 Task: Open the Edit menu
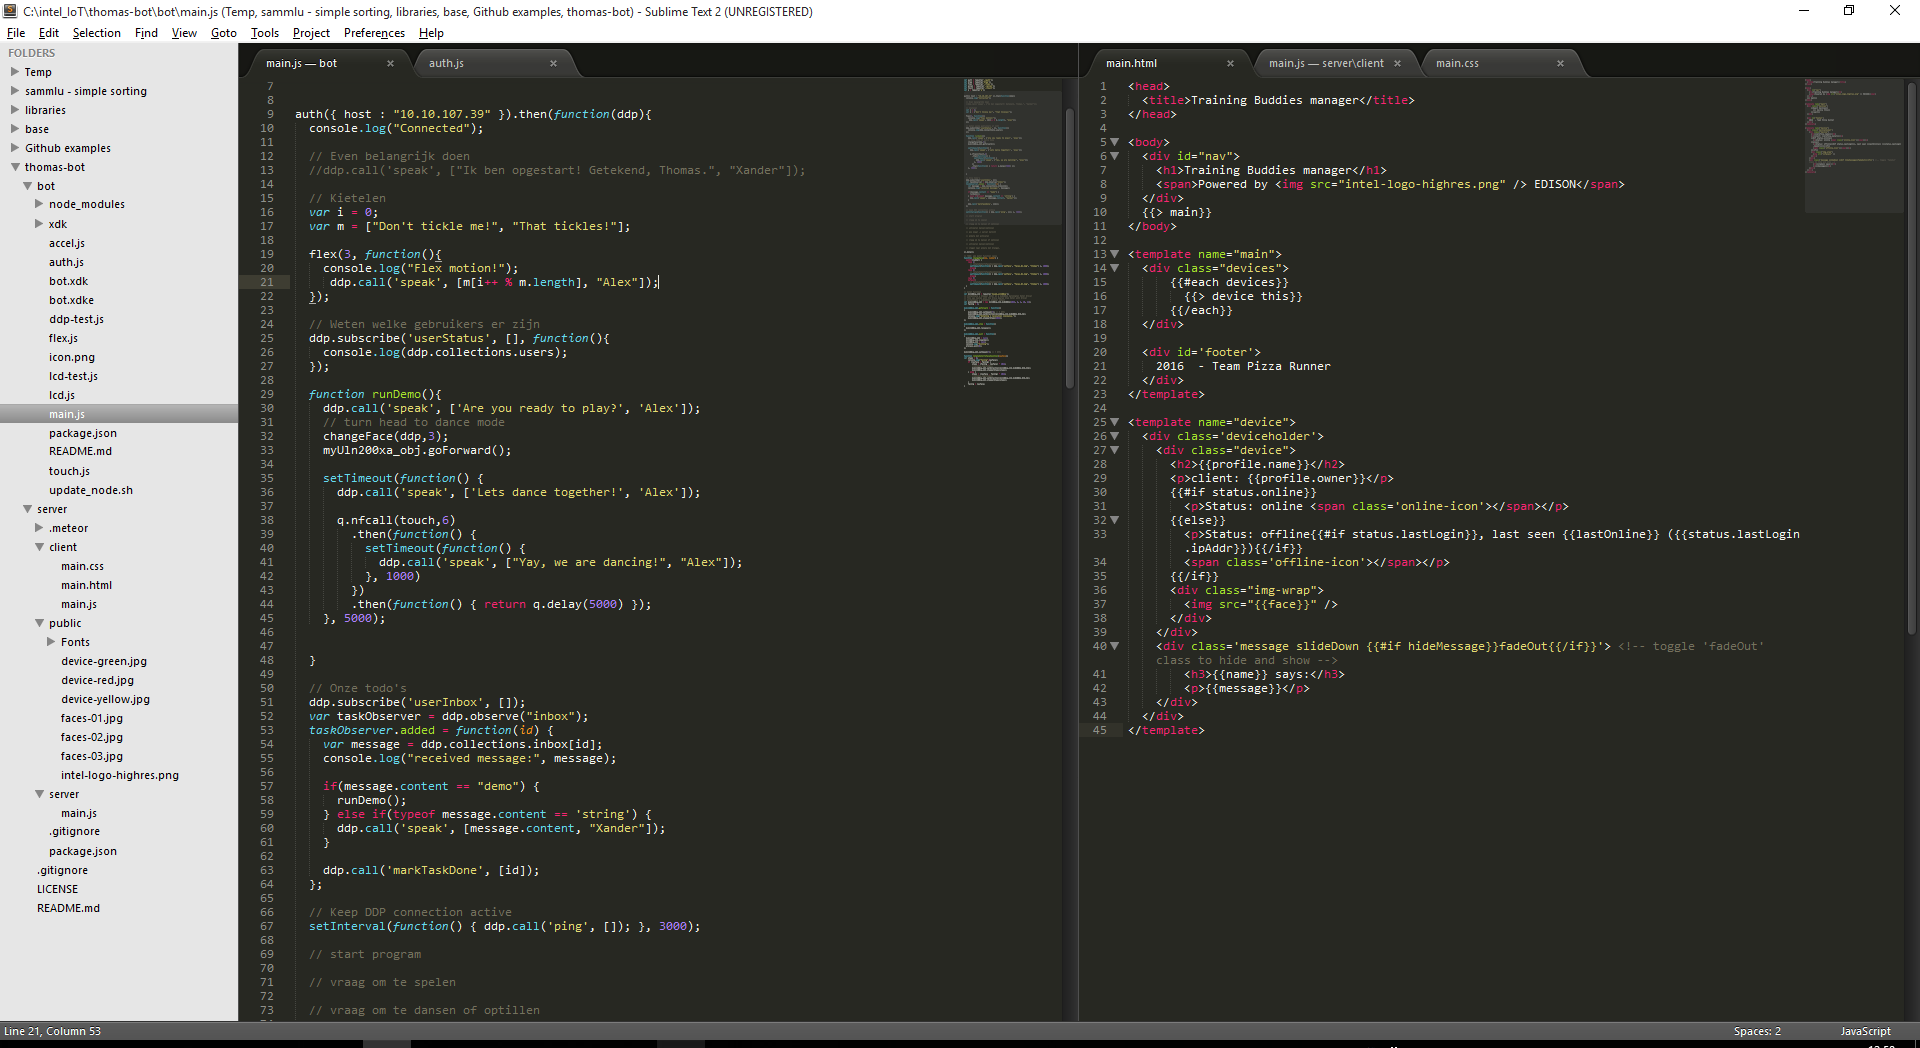click(x=49, y=33)
